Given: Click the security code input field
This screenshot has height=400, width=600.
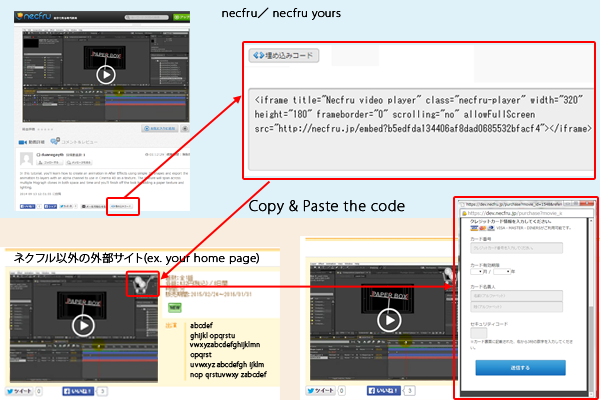Looking at the screenshot, I should coord(481,334).
